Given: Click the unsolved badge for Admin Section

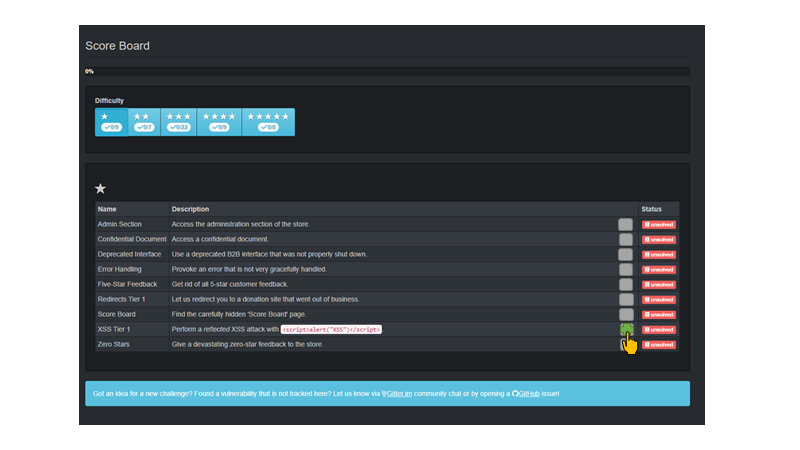Looking at the screenshot, I should pyautogui.click(x=659, y=224).
